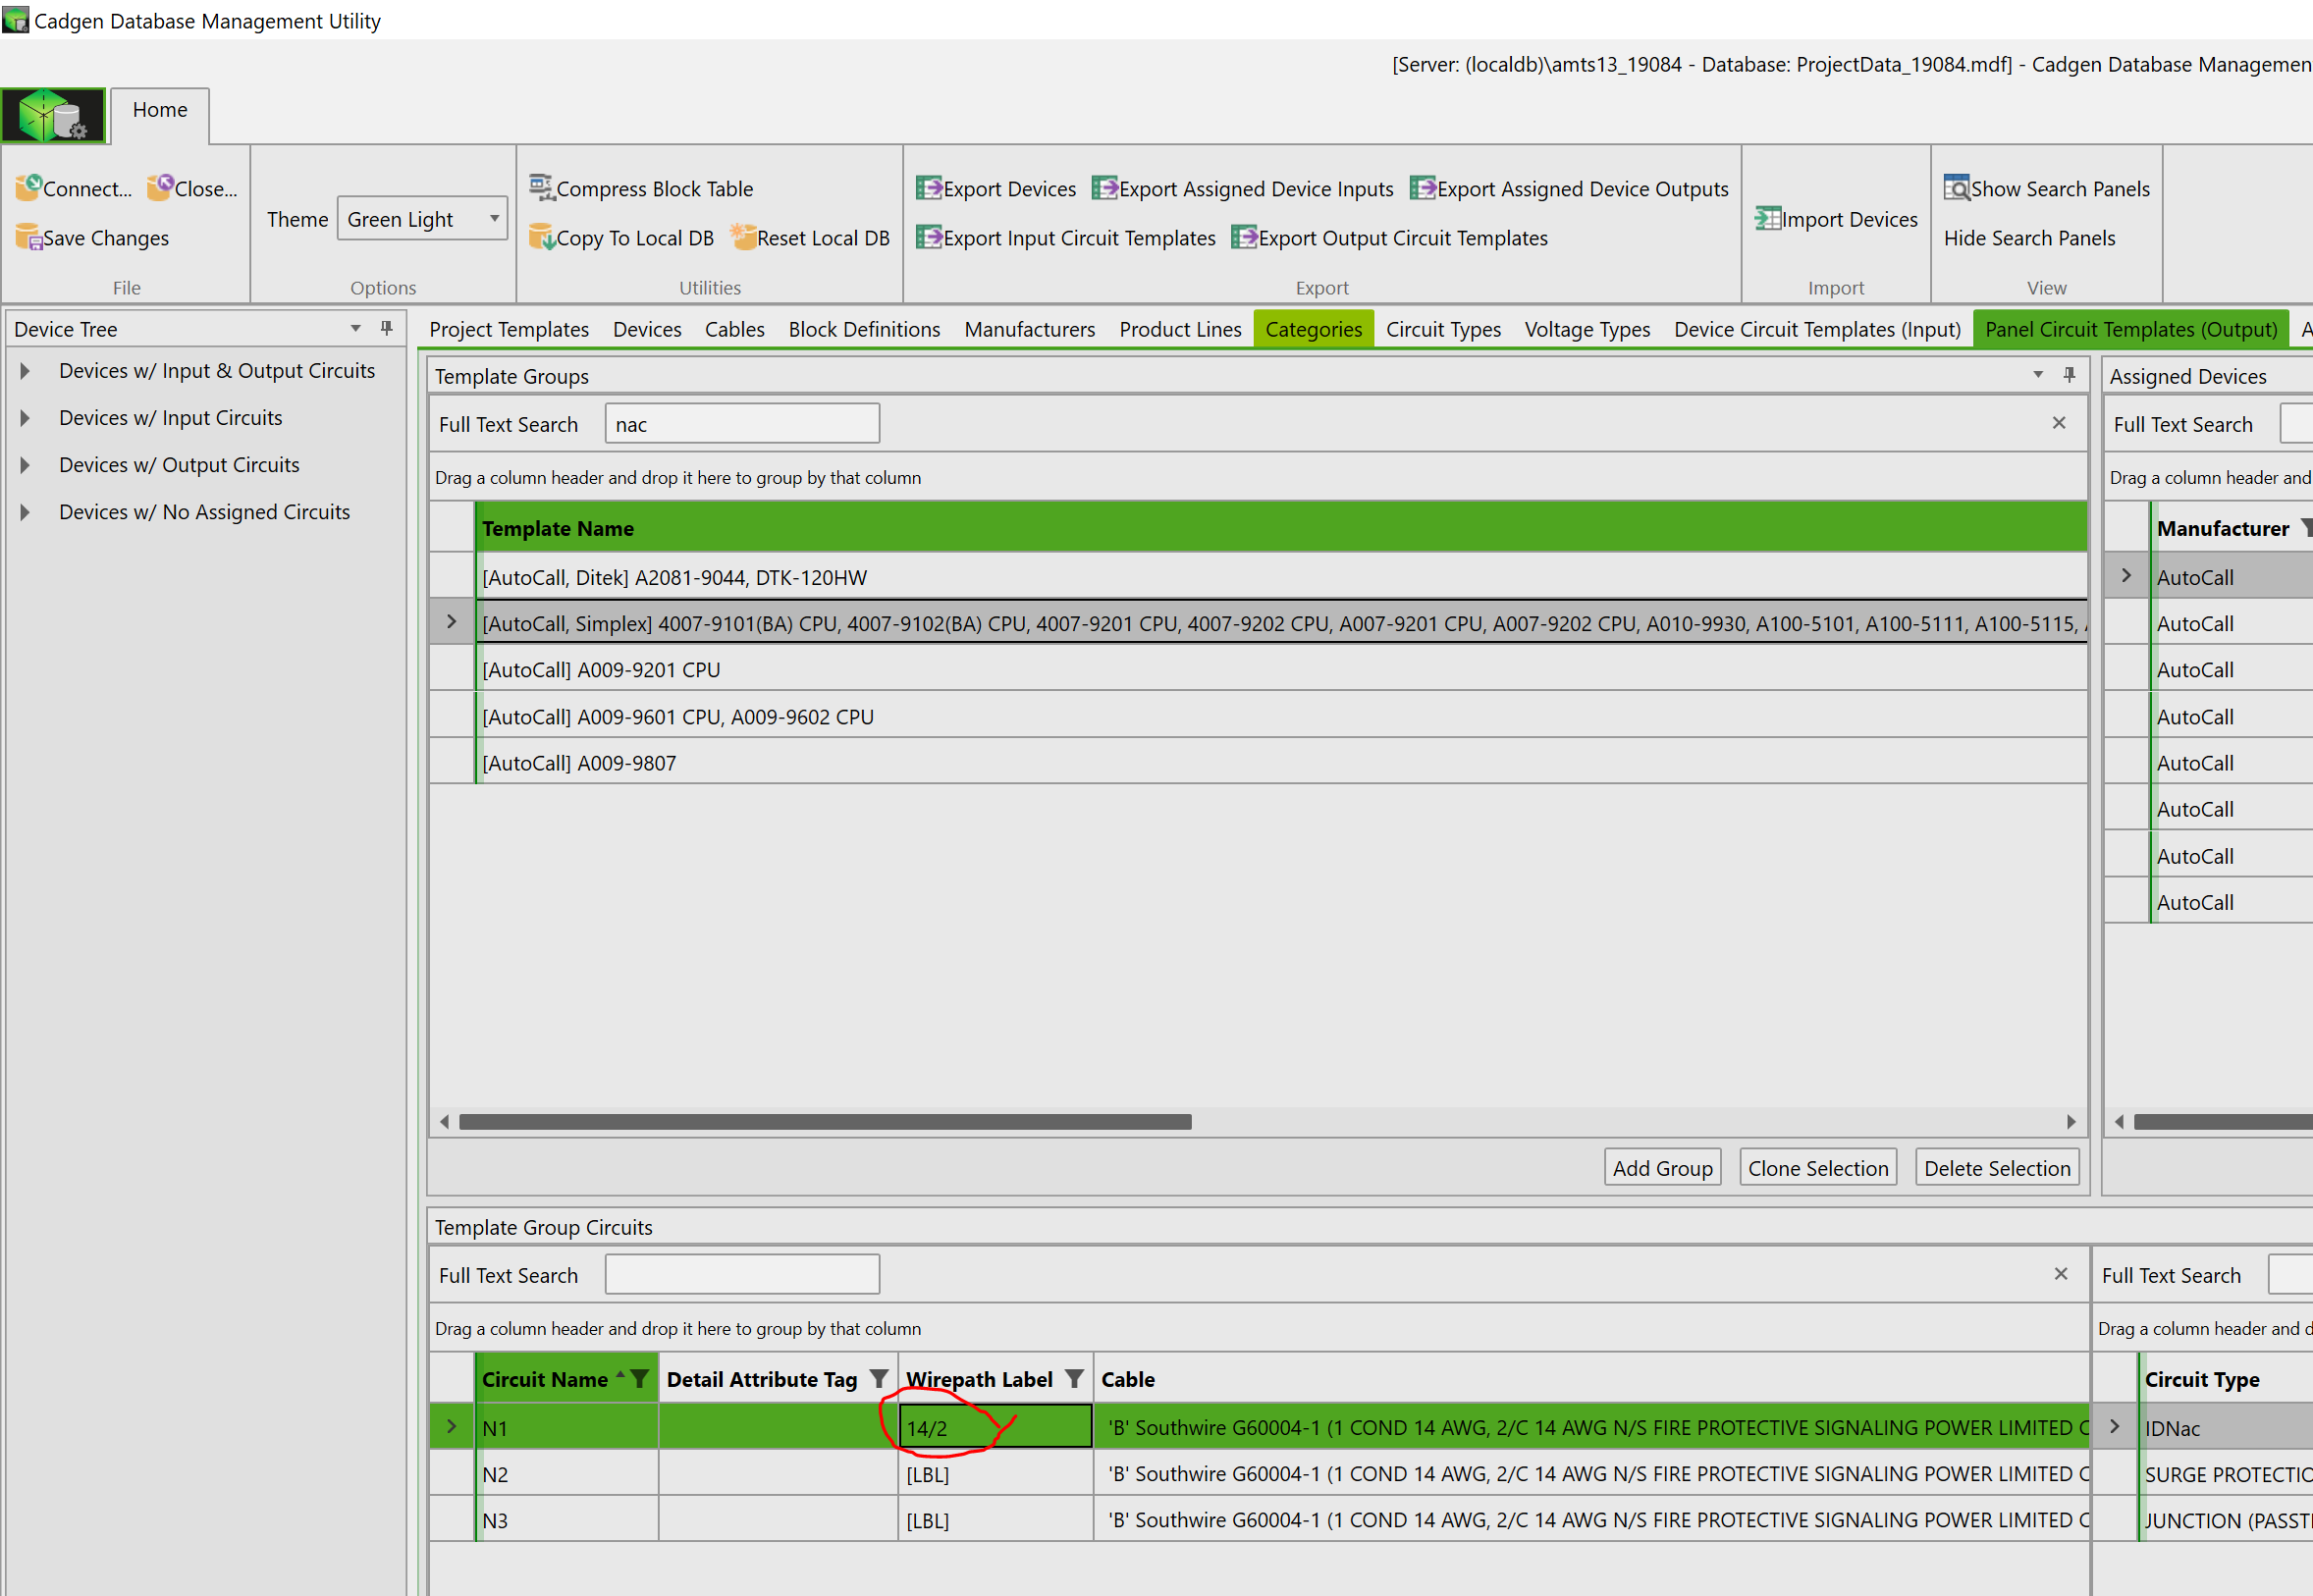Screen dimensions: 2313x1596
Task: Open the Voltage Types tab
Action: (1587, 329)
